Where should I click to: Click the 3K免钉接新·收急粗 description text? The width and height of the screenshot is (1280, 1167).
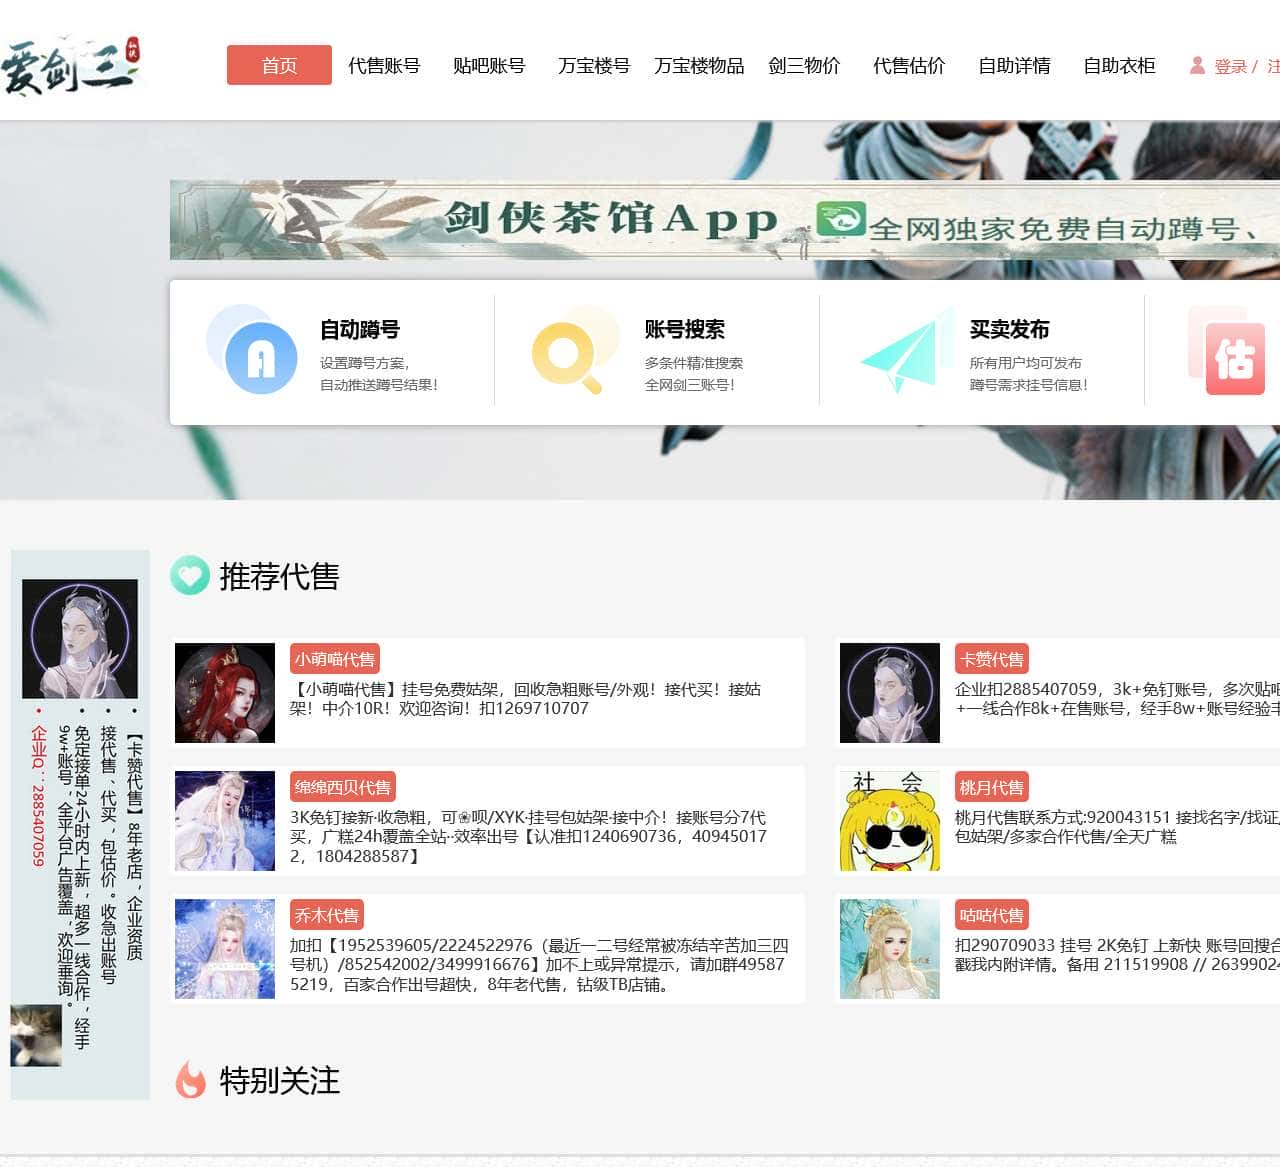pos(528,837)
